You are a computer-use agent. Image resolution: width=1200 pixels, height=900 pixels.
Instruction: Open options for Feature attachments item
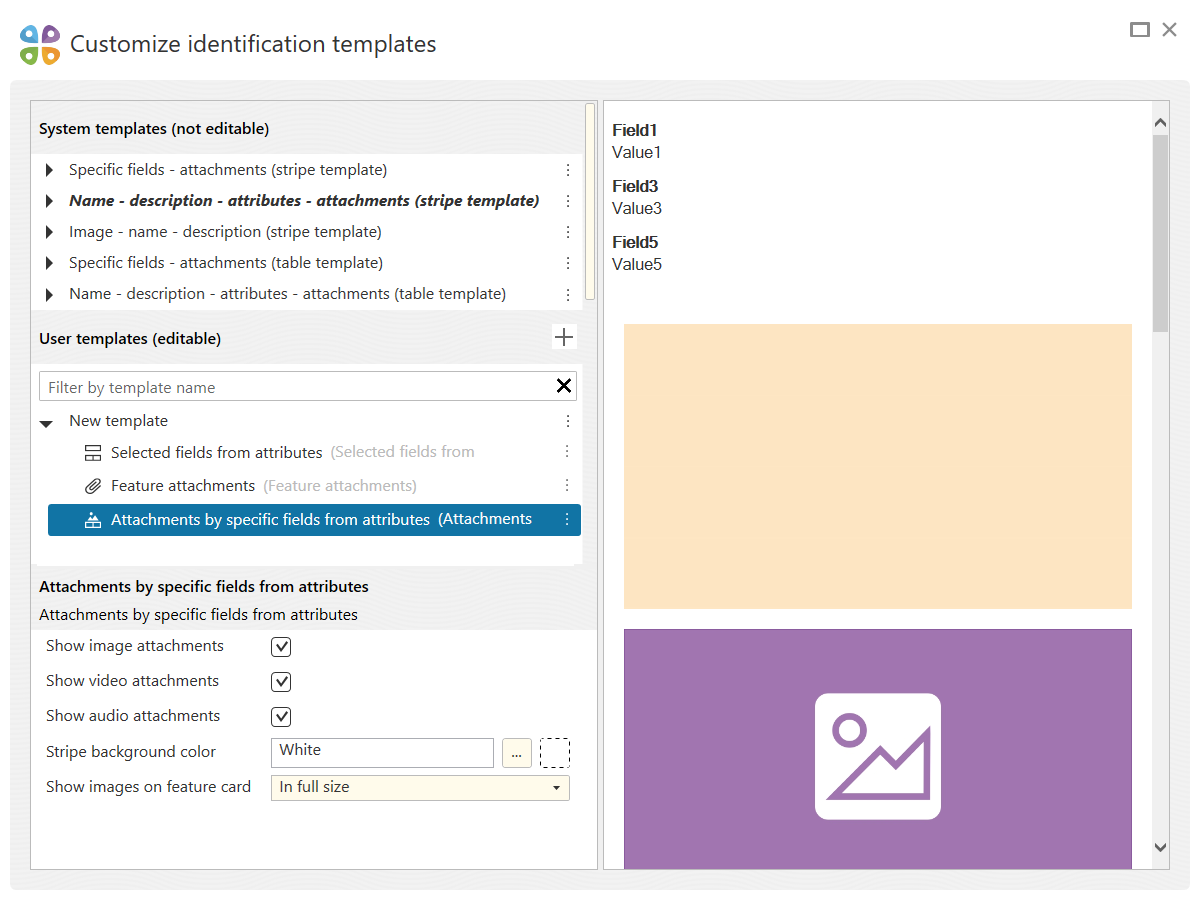coord(567,485)
